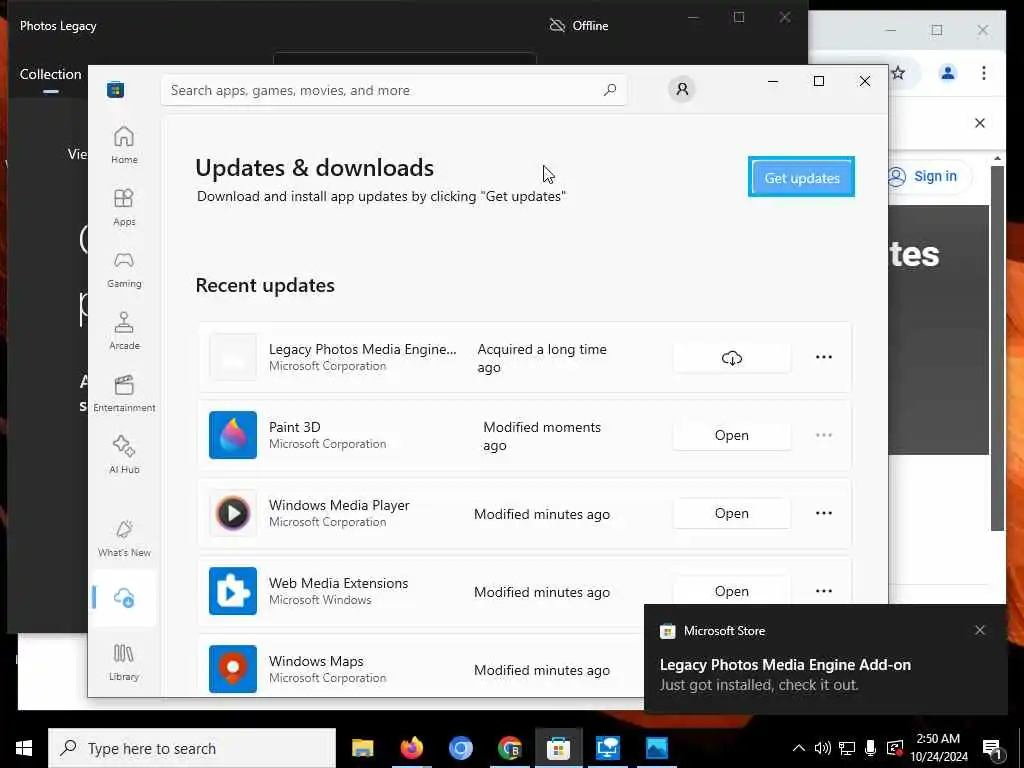Viewport: 1024px width, 768px height.
Task: Bookmark page with star icon in Chrome
Action: point(899,72)
